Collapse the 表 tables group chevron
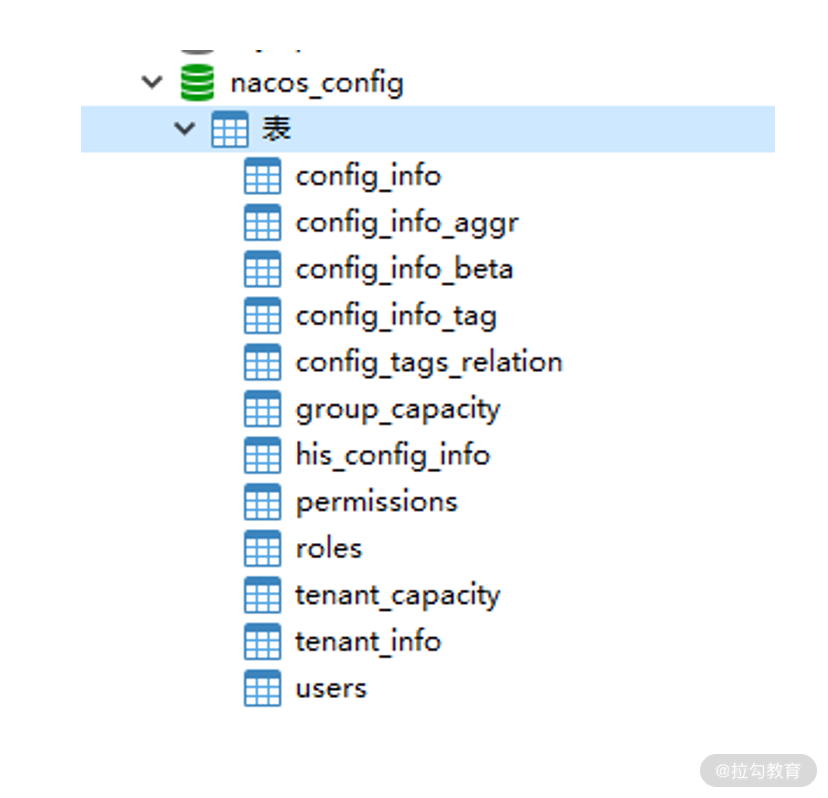 click(184, 128)
